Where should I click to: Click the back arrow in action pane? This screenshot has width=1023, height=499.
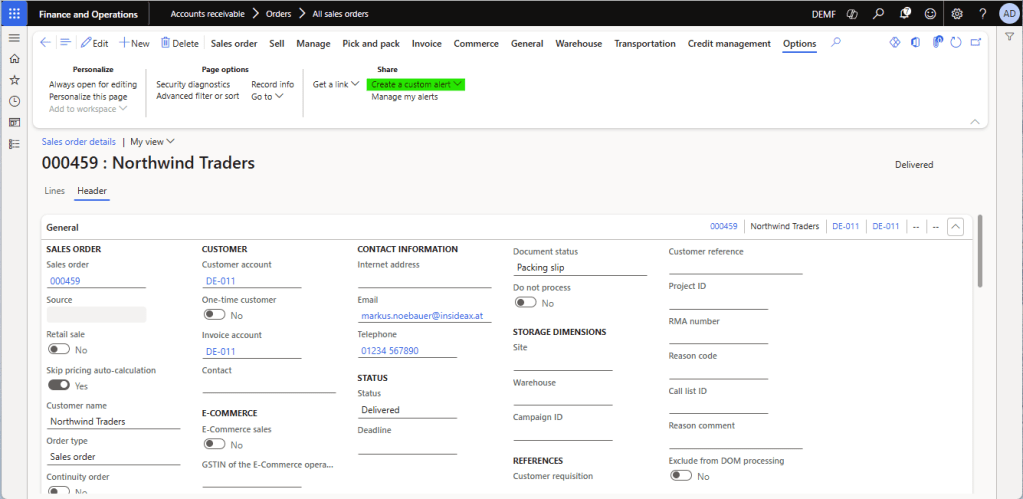click(x=45, y=43)
